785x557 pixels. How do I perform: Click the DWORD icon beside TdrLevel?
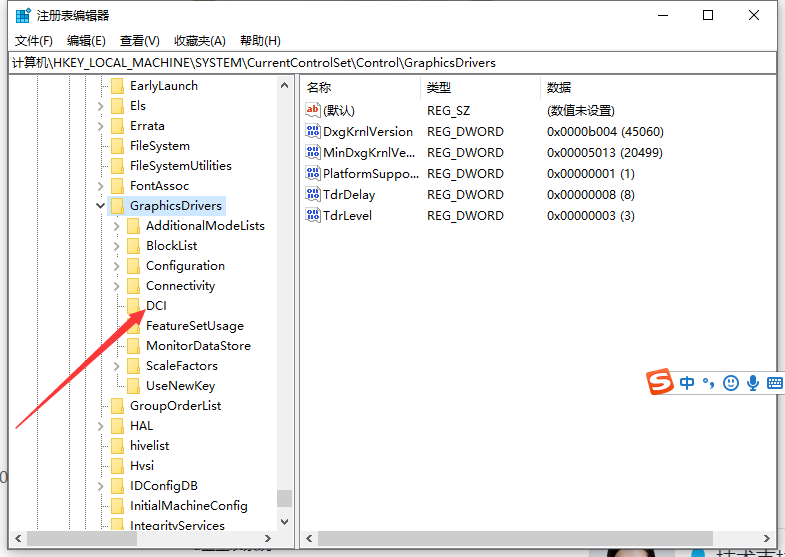pyautogui.click(x=312, y=215)
